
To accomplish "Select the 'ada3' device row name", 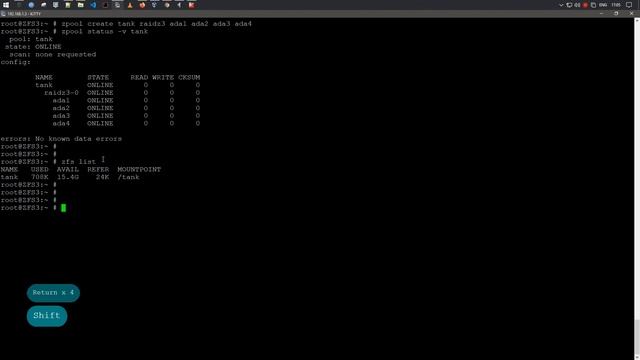I will pos(61,116).
